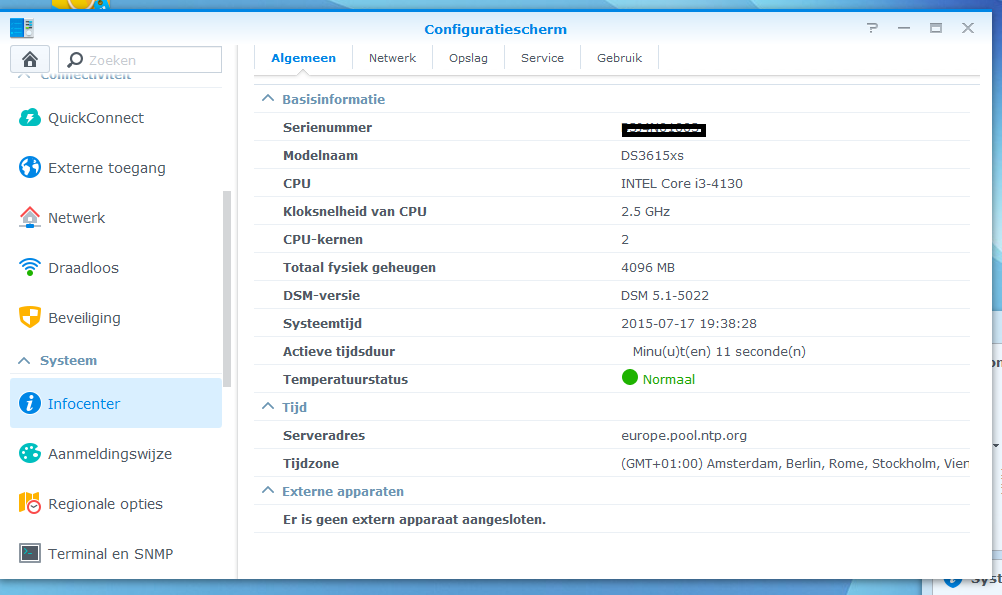This screenshot has height=595, width=1002.
Task: Click the uptime value Minu(u)t(en) 11 seconde(n)
Action: tap(719, 352)
